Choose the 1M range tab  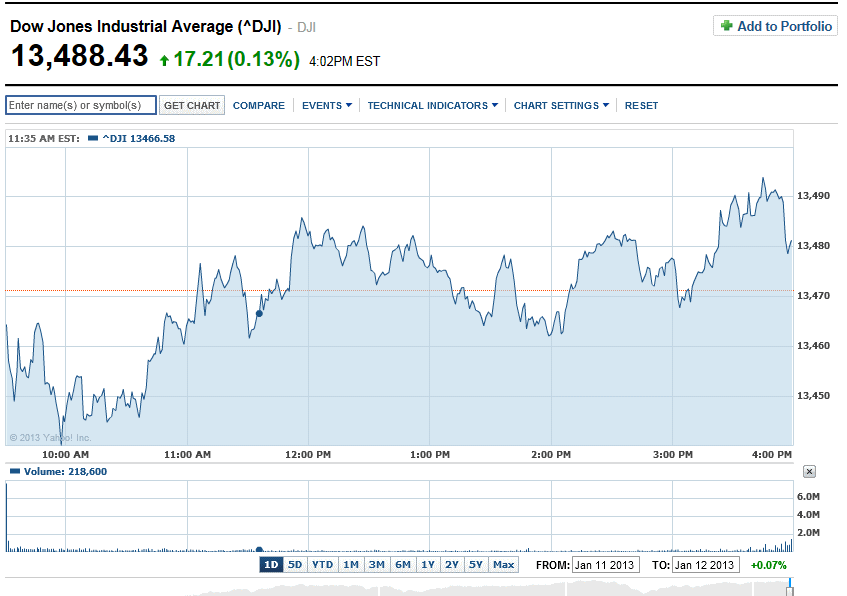coord(350,565)
